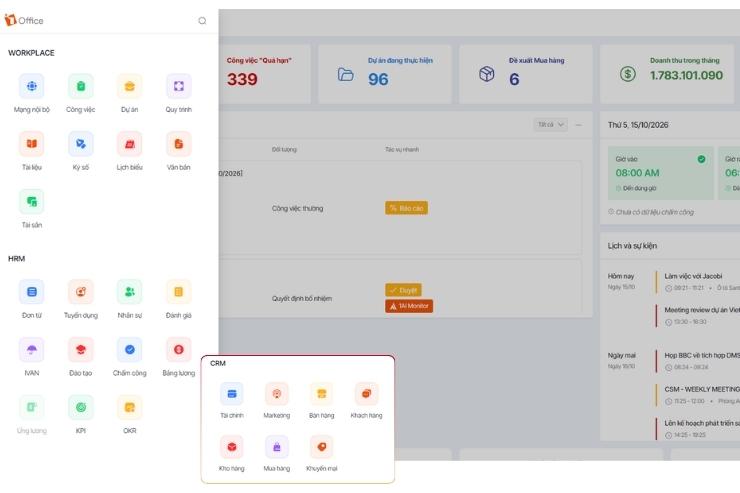Open the Khách hàng CRM app
740x493 pixels.
coord(366,393)
